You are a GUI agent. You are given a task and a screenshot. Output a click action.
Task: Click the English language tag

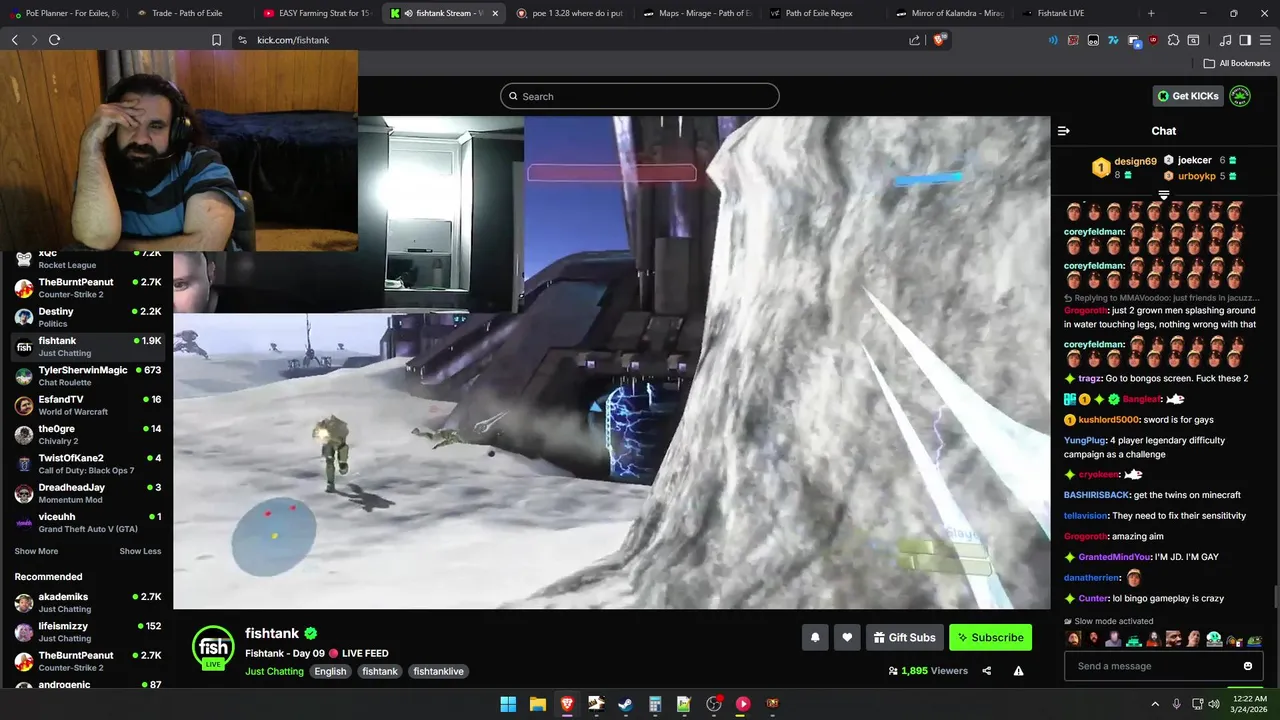pos(330,671)
